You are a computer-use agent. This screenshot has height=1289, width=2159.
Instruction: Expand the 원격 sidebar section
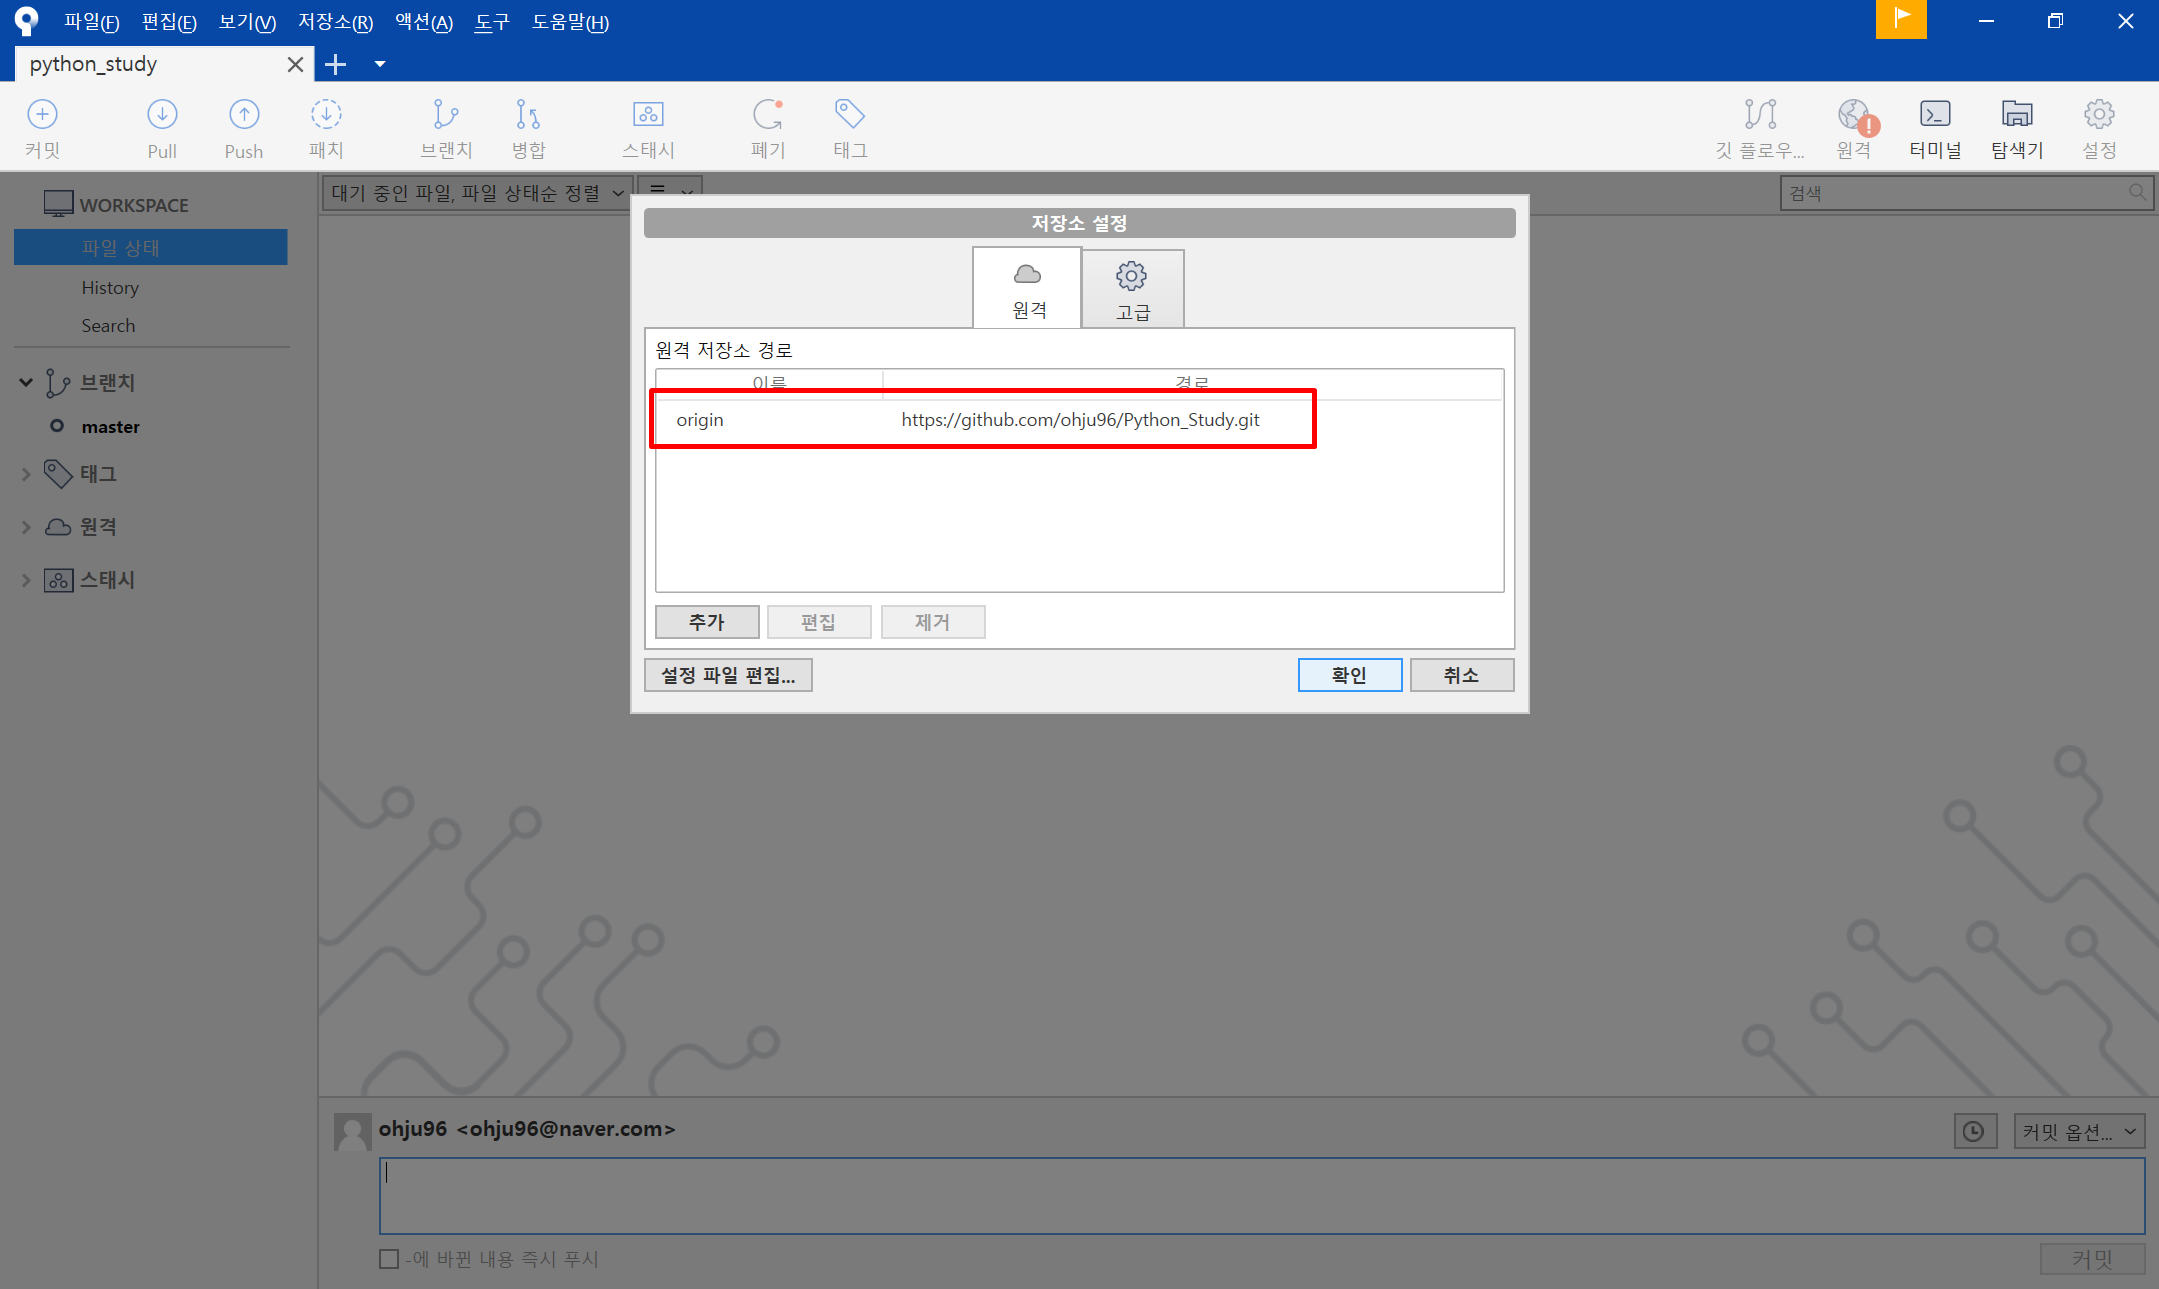[x=26, y=527]
